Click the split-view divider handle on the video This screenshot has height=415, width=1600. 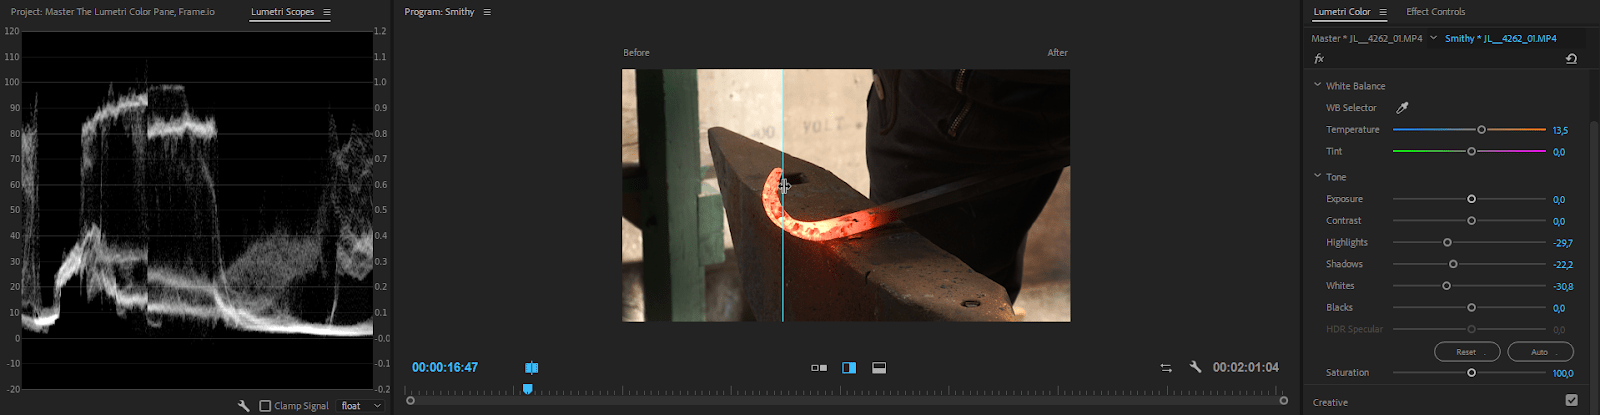(784, 186)
